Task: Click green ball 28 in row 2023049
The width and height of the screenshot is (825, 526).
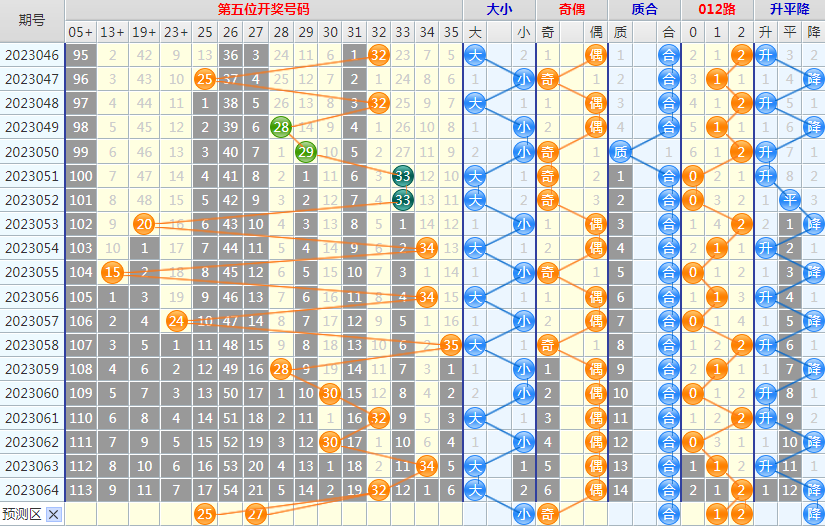Action: coord(281,127)
